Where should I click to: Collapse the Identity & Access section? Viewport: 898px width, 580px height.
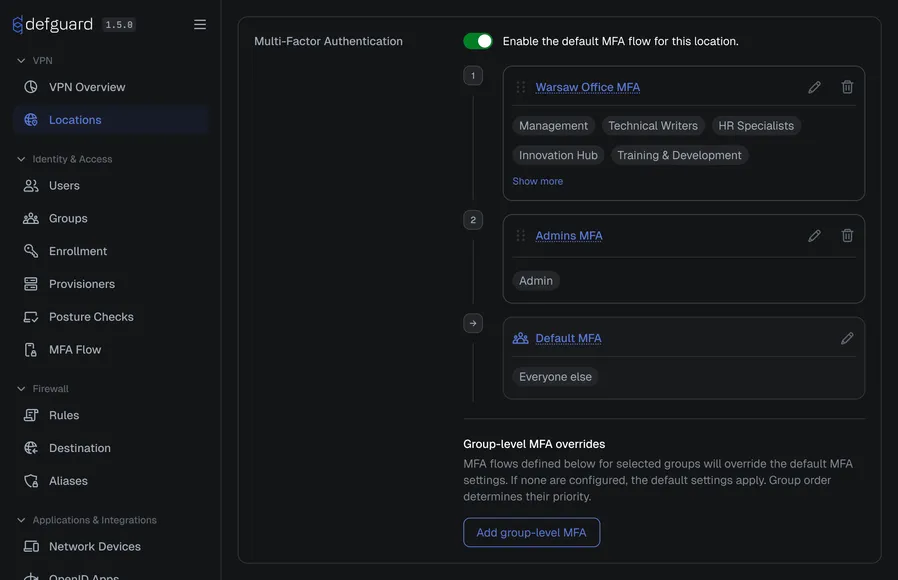coord(21,159)
